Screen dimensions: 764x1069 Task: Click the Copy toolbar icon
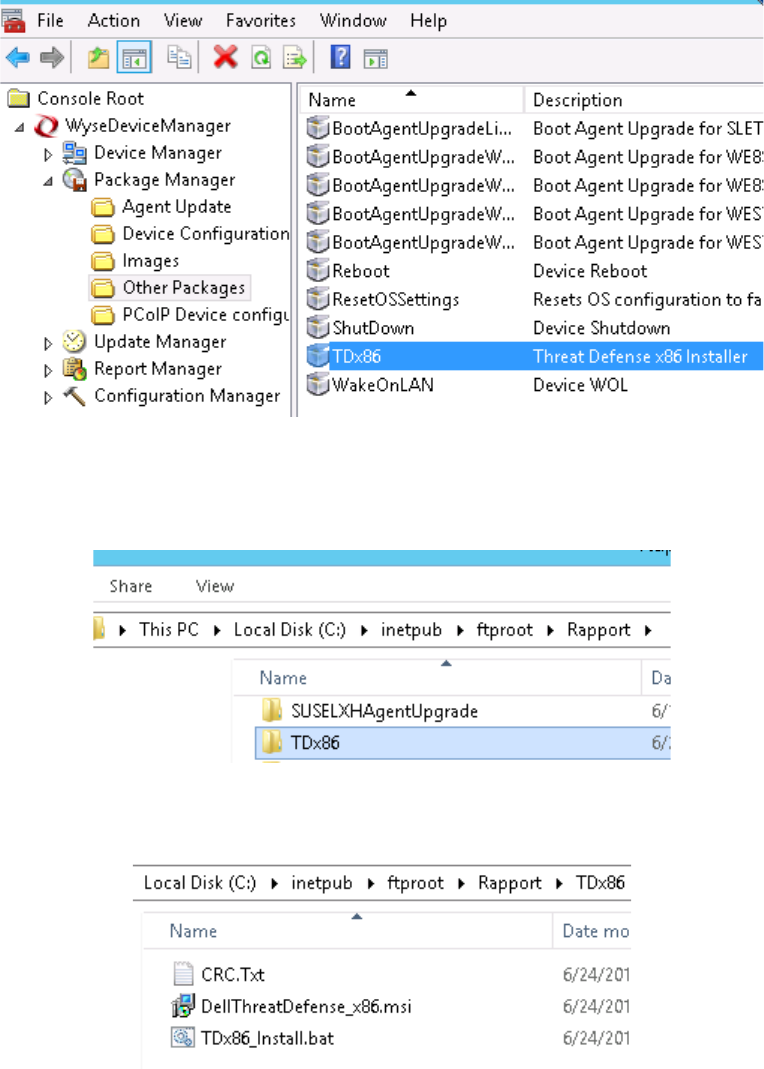click(x=179, y=58)
